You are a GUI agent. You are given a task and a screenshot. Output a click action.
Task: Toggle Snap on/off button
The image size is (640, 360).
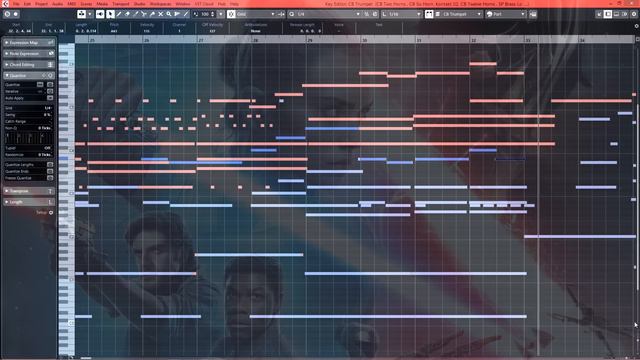(x=231, y=14)
